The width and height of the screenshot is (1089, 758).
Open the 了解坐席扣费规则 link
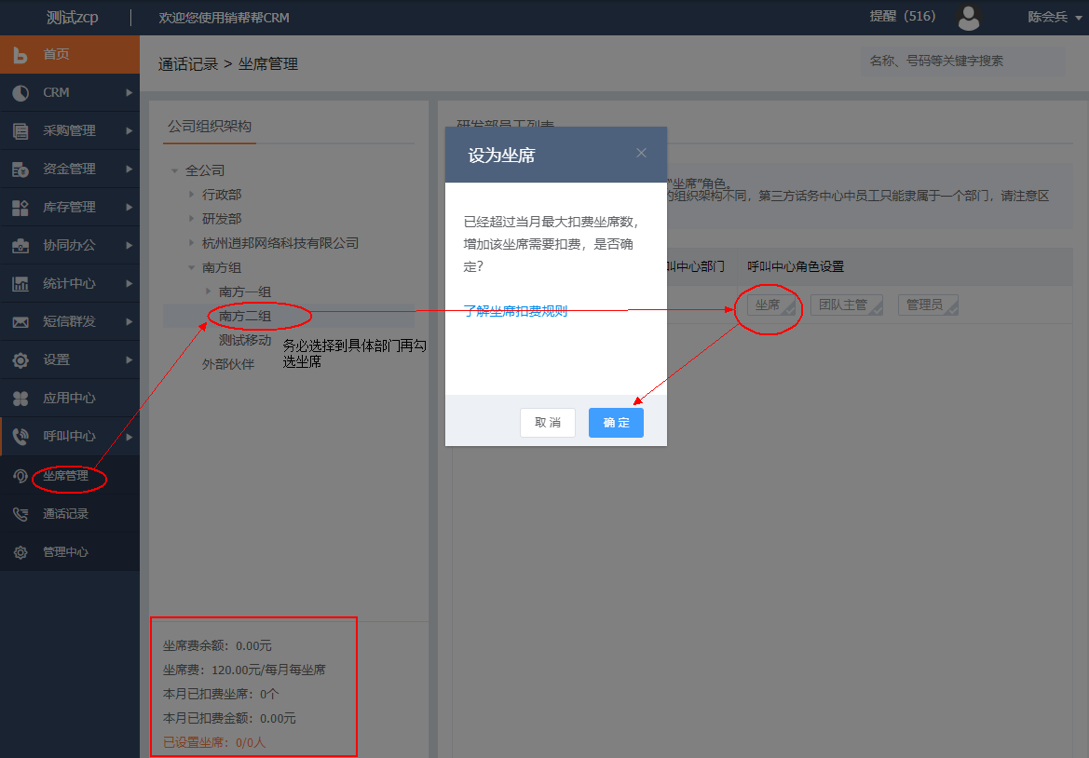click(x=515, y=311)
